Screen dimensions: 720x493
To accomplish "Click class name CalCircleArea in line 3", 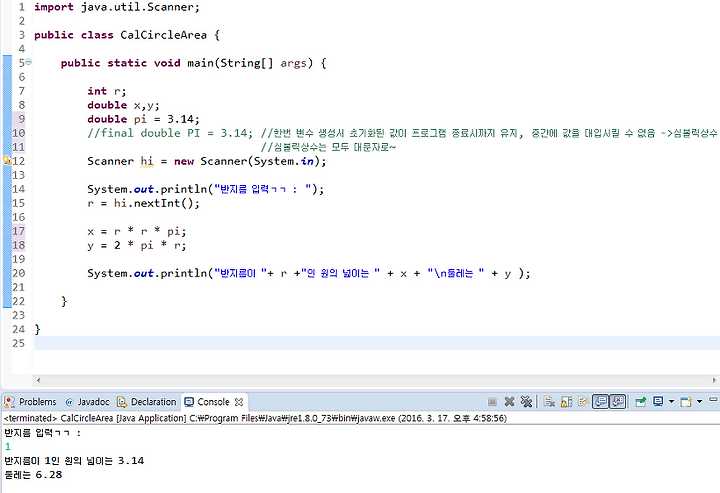I will (163, 35).
